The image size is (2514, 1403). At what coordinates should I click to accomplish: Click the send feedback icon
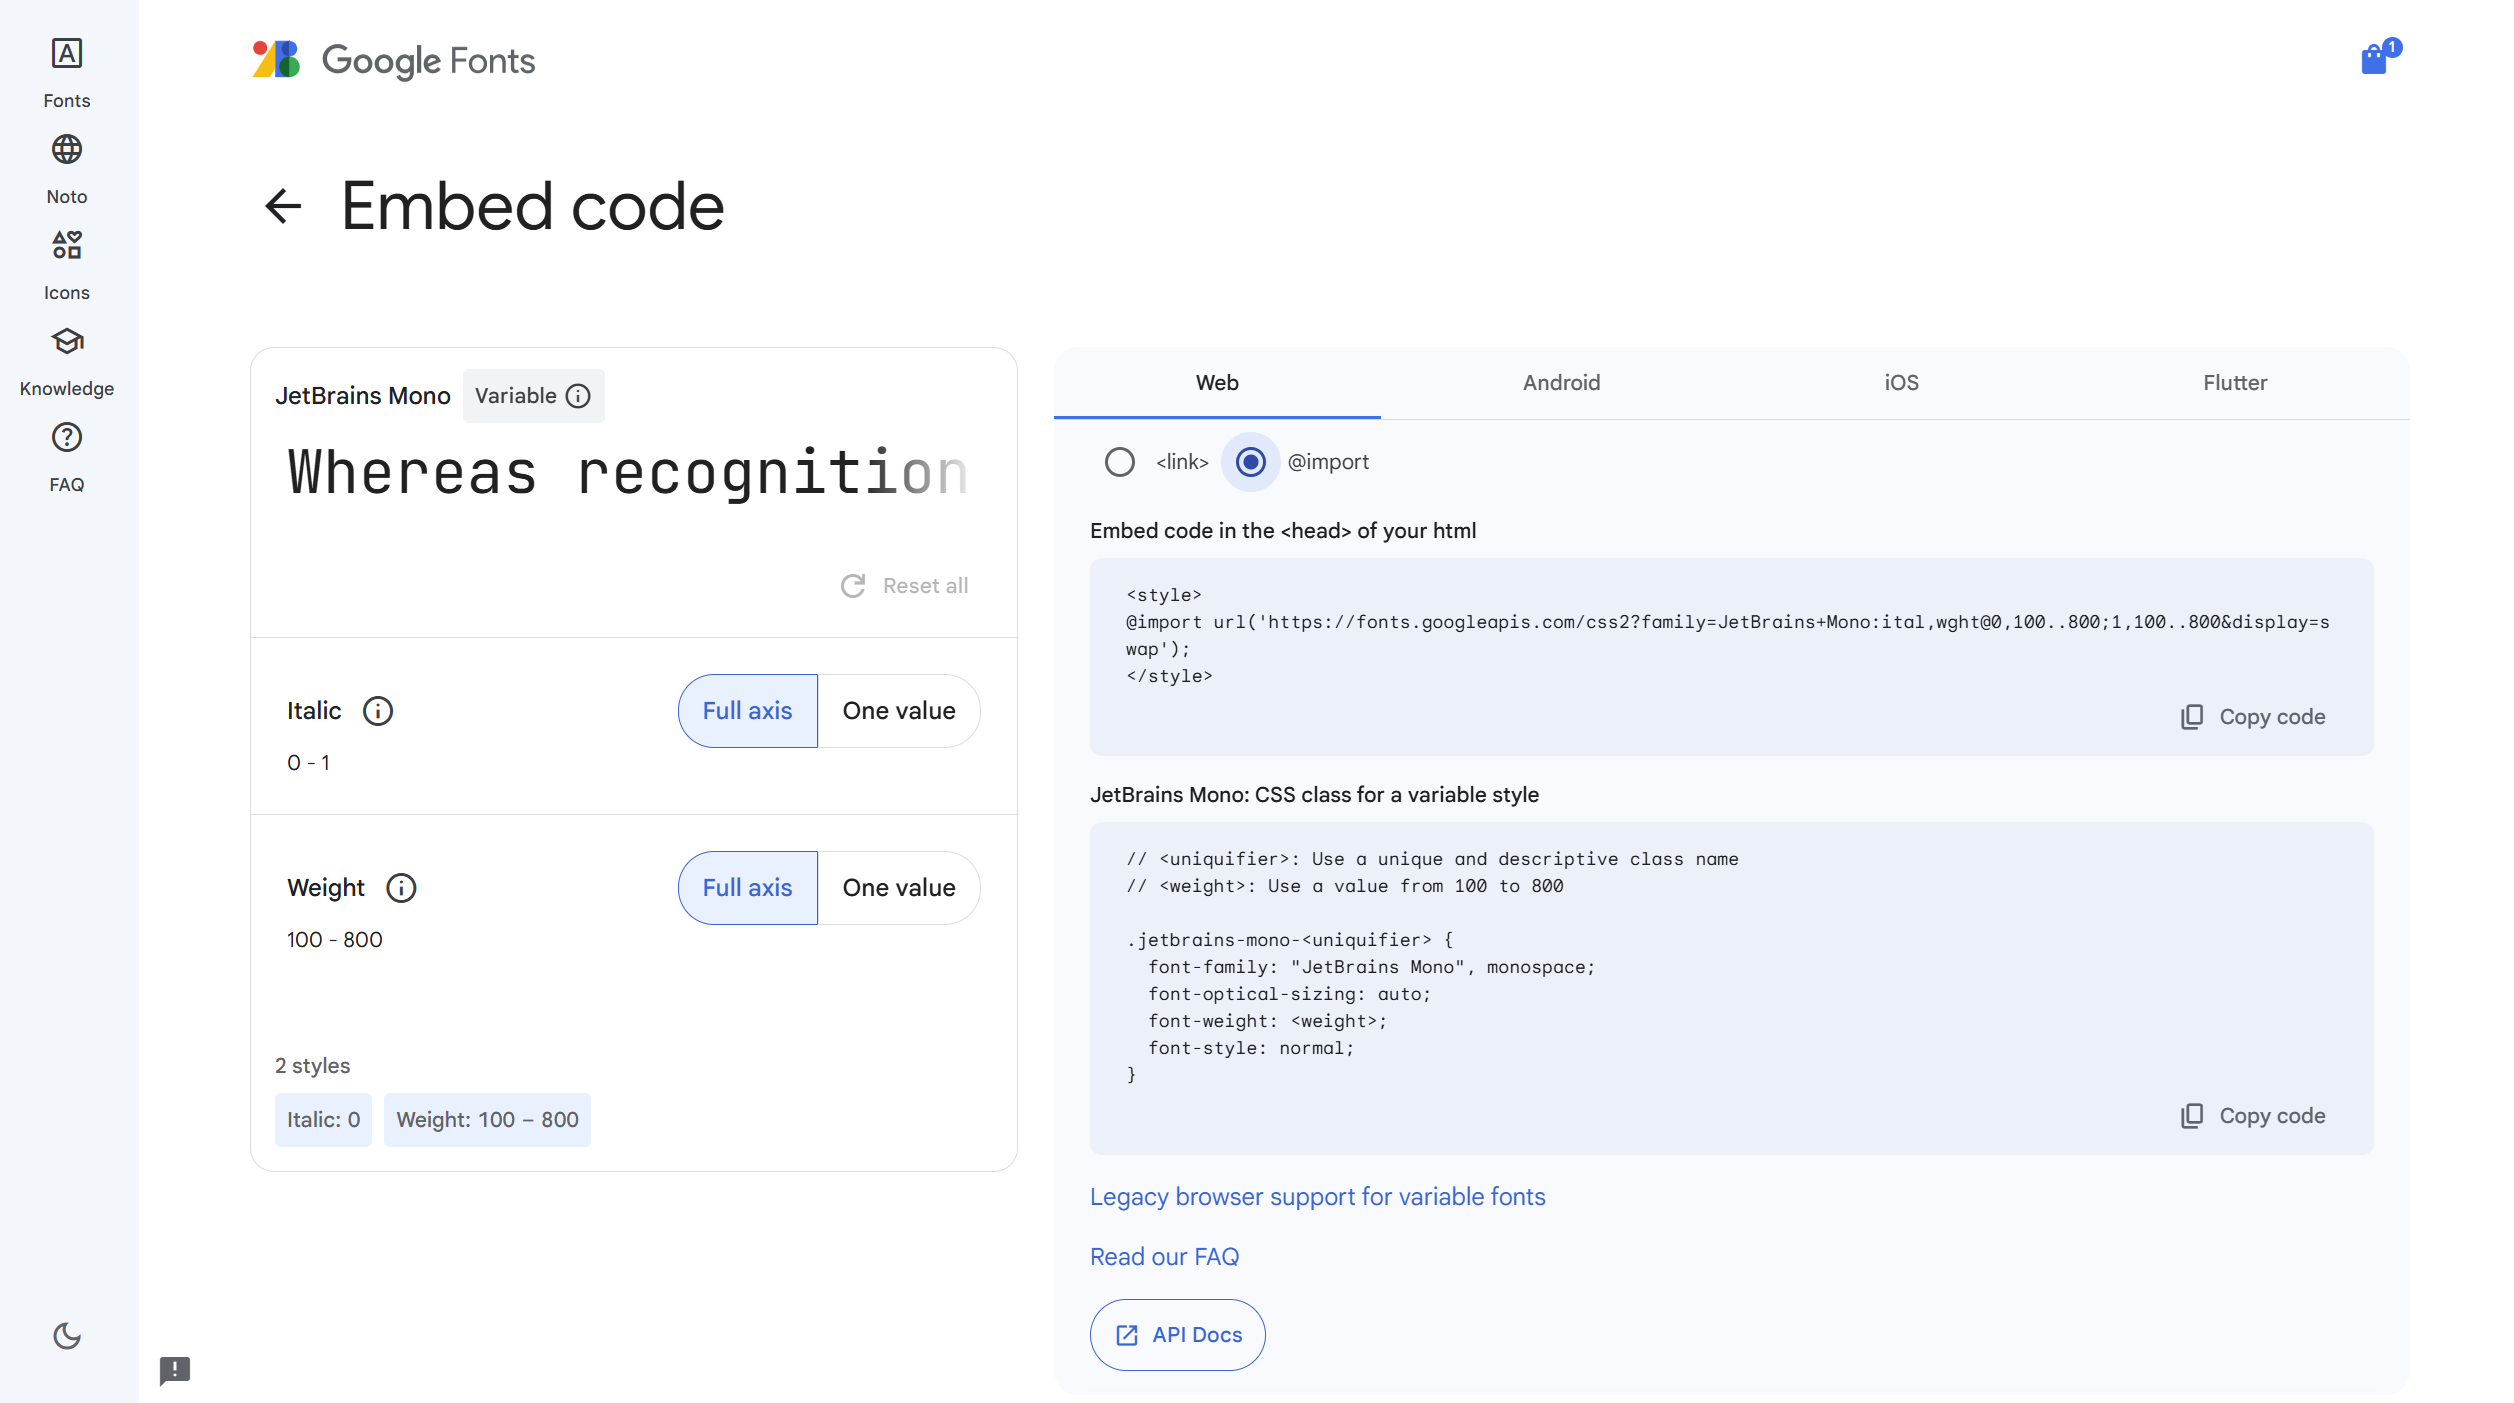[175, 1370]
